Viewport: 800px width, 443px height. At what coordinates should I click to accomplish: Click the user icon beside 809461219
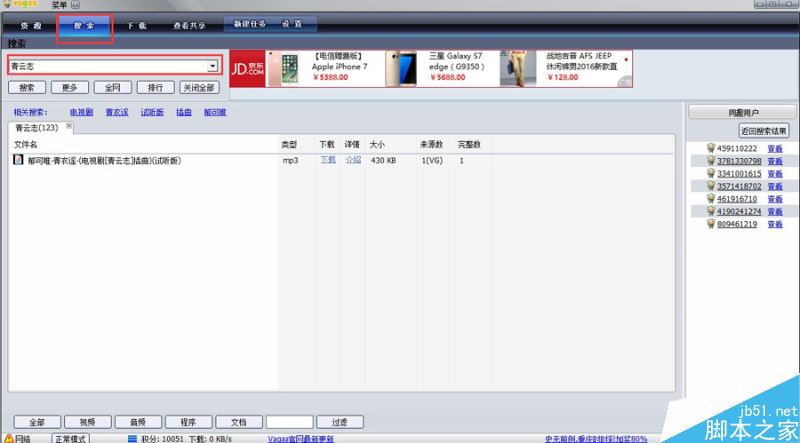(x=711, y=224)
